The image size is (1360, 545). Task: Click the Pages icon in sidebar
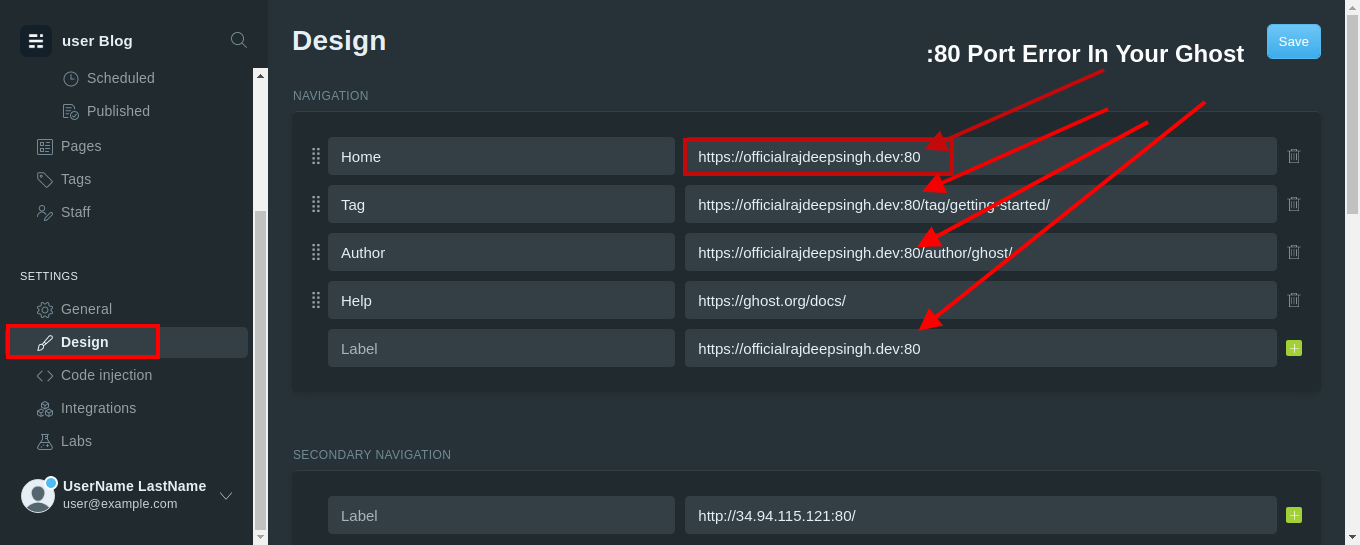[x=45, y=146]
